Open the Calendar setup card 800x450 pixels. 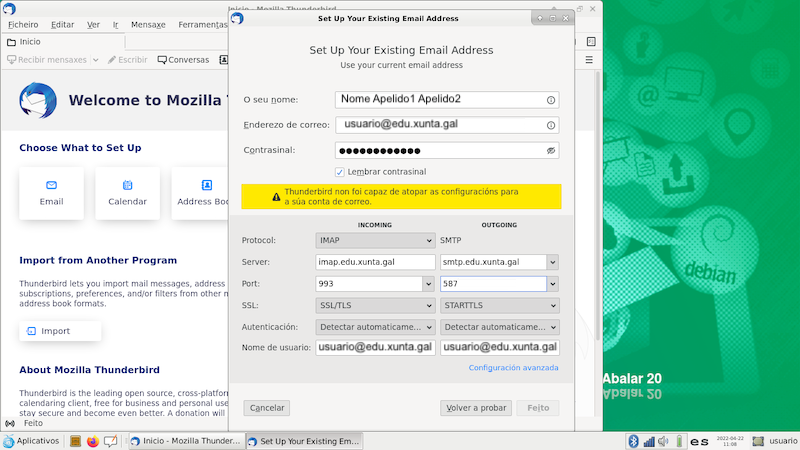(x=127, y=193)
